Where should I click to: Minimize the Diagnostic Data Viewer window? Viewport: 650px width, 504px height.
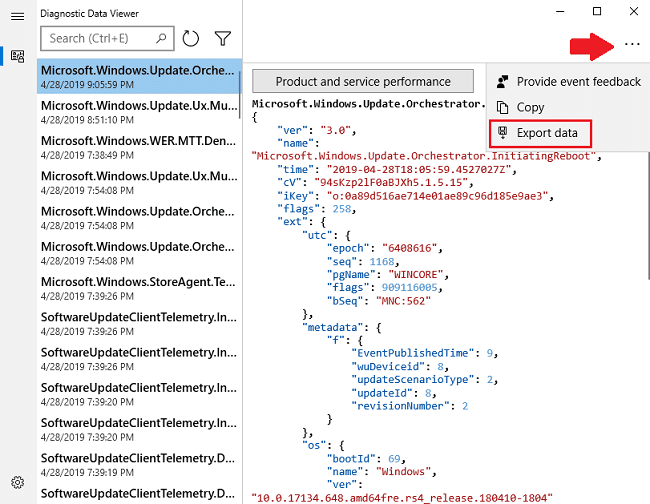(x=560, y=12)
